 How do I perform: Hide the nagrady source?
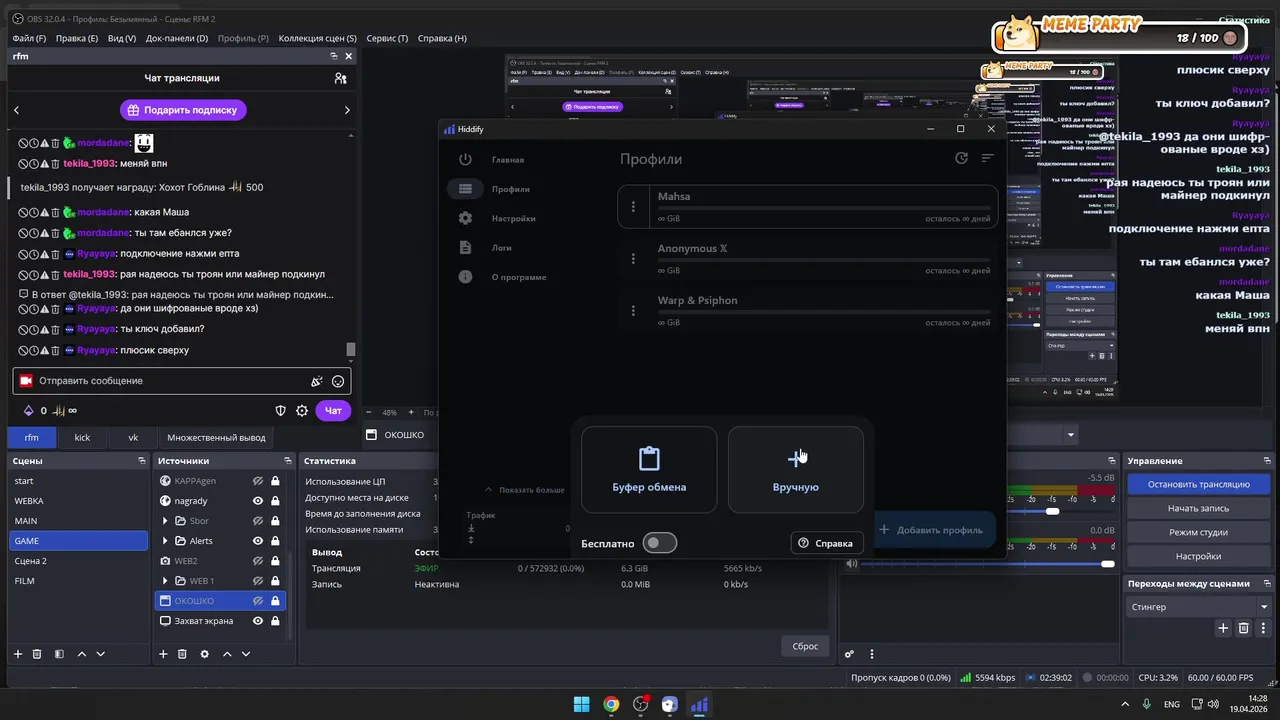258,501
